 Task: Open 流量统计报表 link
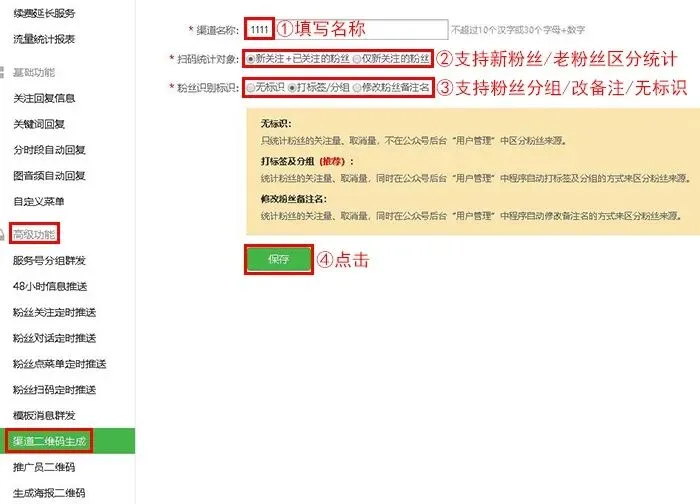pyautogui.click(x=44, y=39)
